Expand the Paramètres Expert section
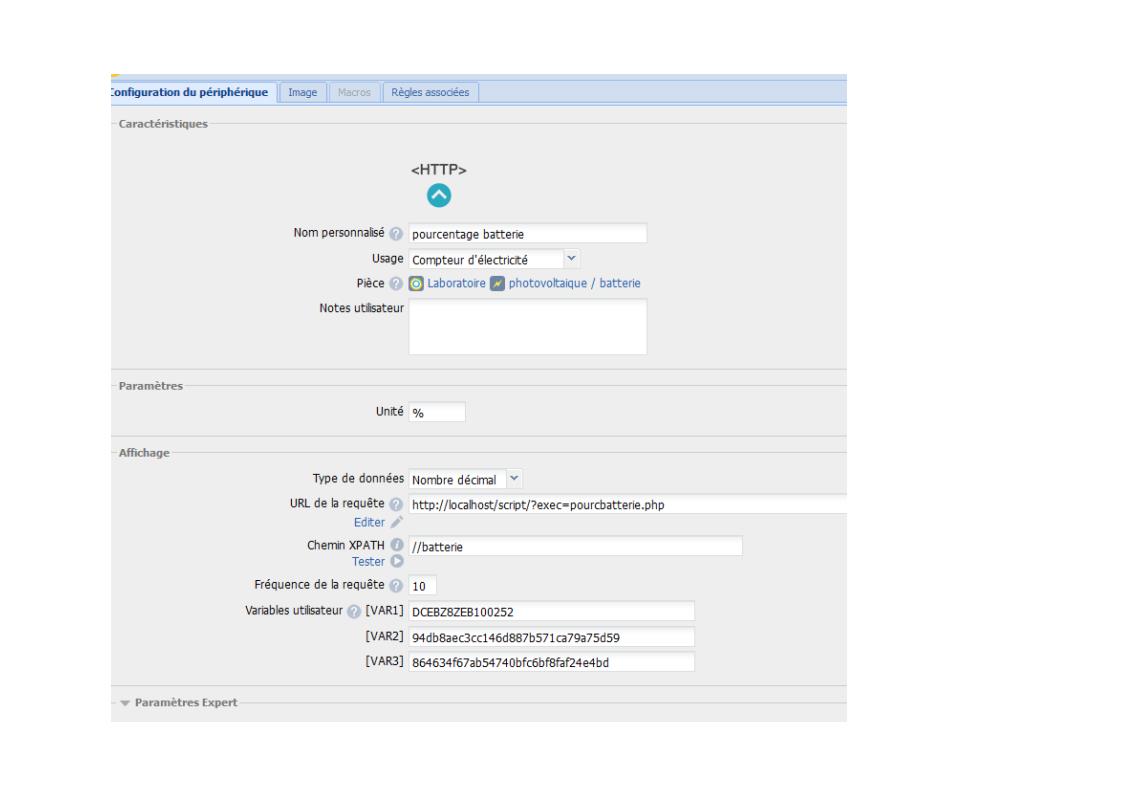The image size is (1122, 793). click(181, 701)
